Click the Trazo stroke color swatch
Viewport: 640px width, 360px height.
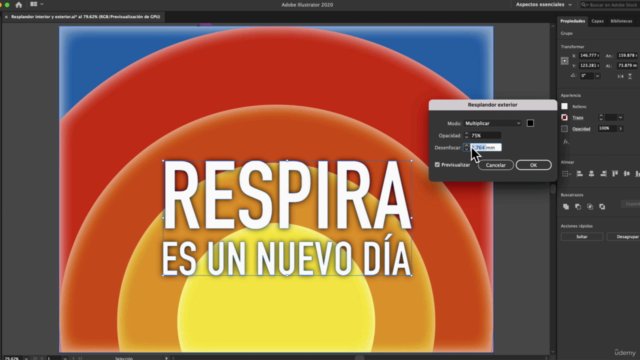[564, 118]
